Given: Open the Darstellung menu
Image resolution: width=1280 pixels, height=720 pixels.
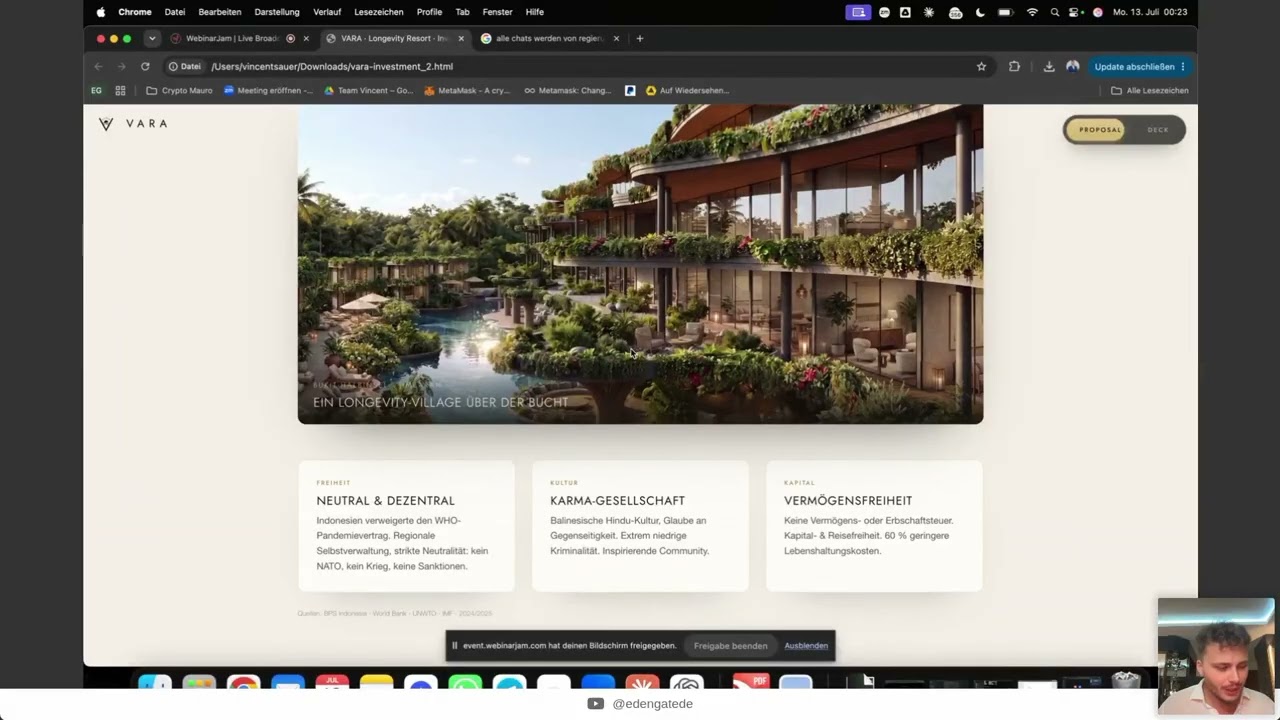Looking at the screenshot, I should pyautogui.click(x=277, y=12).
